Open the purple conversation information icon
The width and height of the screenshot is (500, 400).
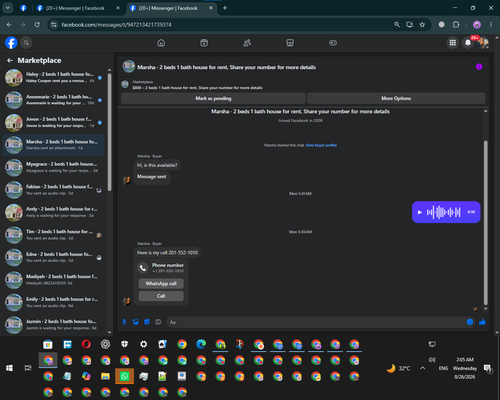[x=479, y=67]
